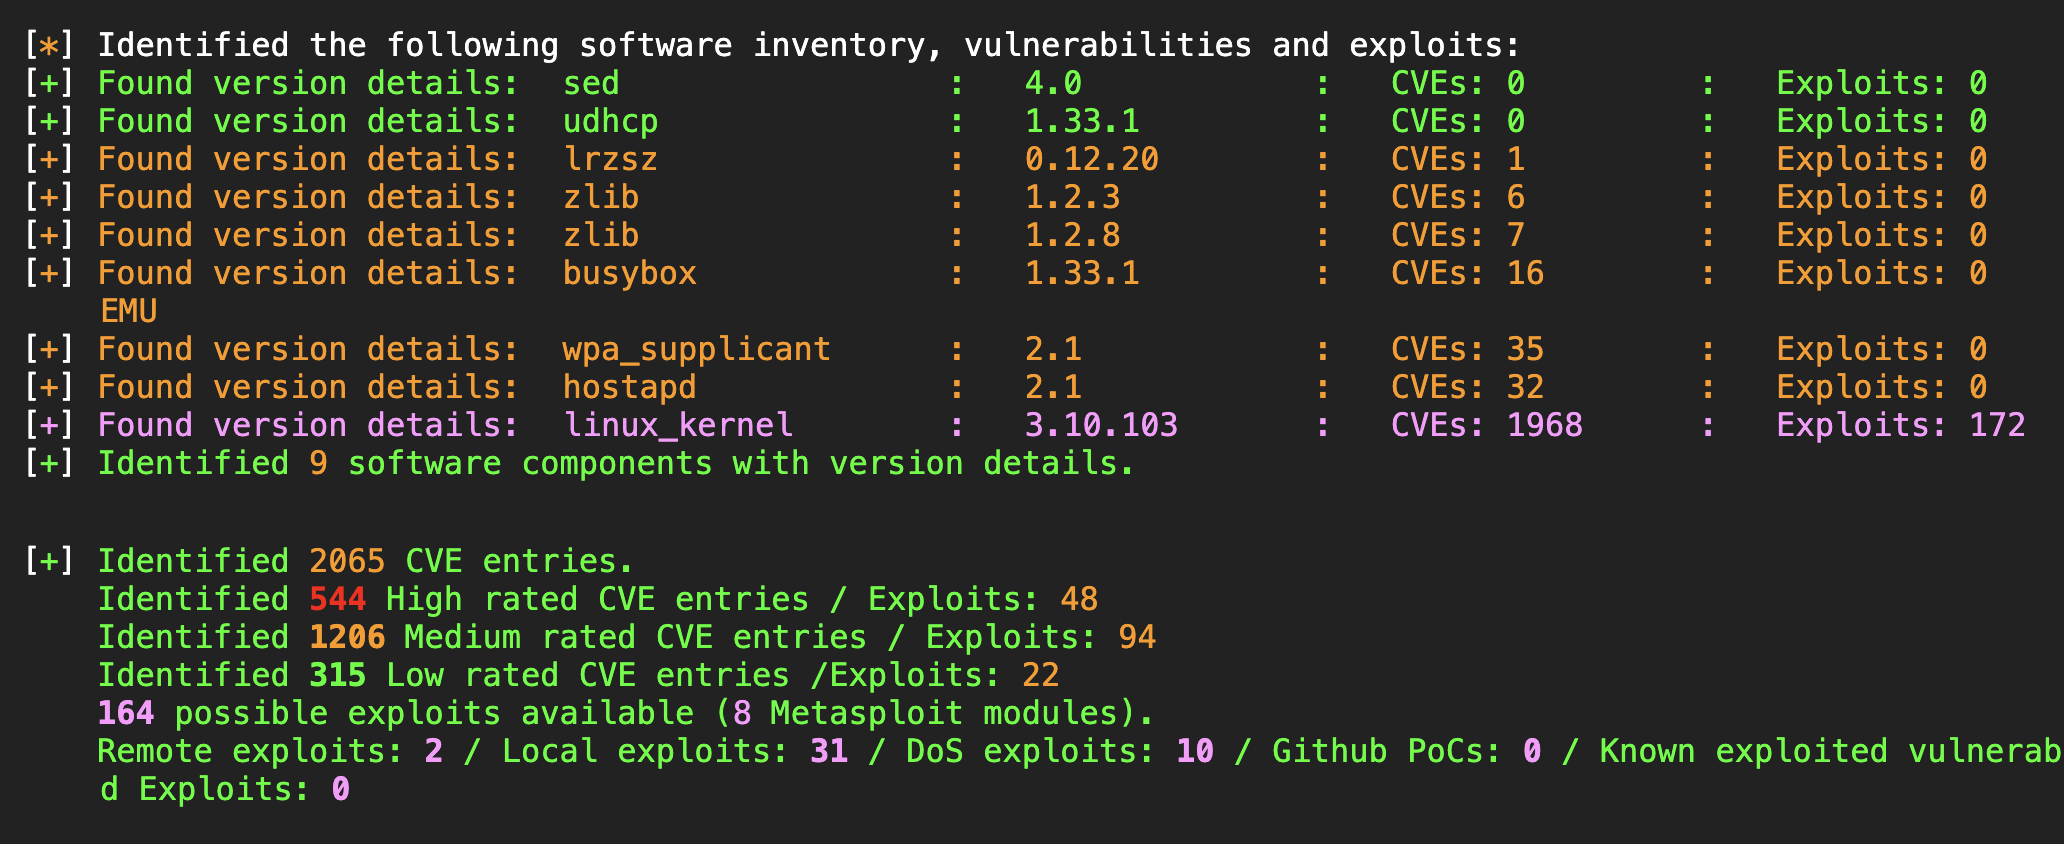This screenshot has height=844, width=2064.
Task: Click 'CVEs: 16' in the busybox row
Action: tap(1467, 273)
